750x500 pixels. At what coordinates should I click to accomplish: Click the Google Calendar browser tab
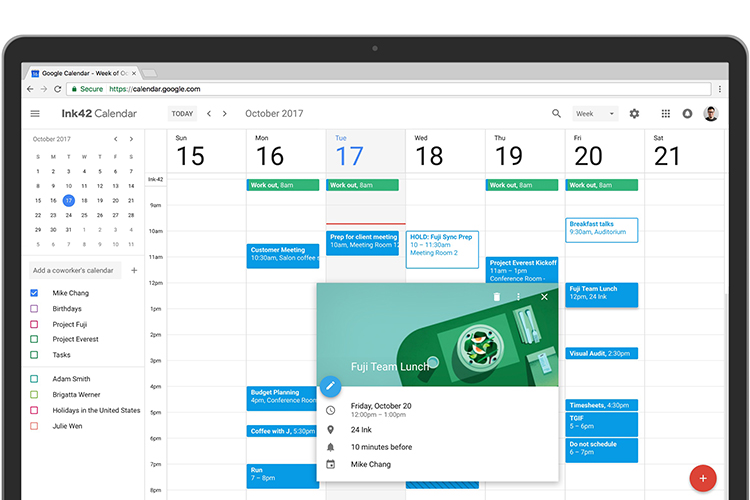pyautogui.click(x=81, y=73)
